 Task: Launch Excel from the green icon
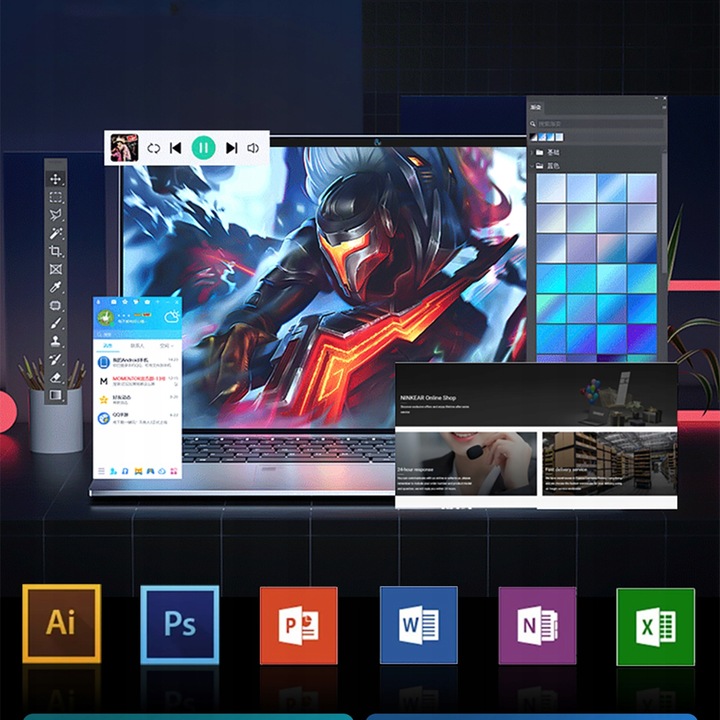click(656, 626)
